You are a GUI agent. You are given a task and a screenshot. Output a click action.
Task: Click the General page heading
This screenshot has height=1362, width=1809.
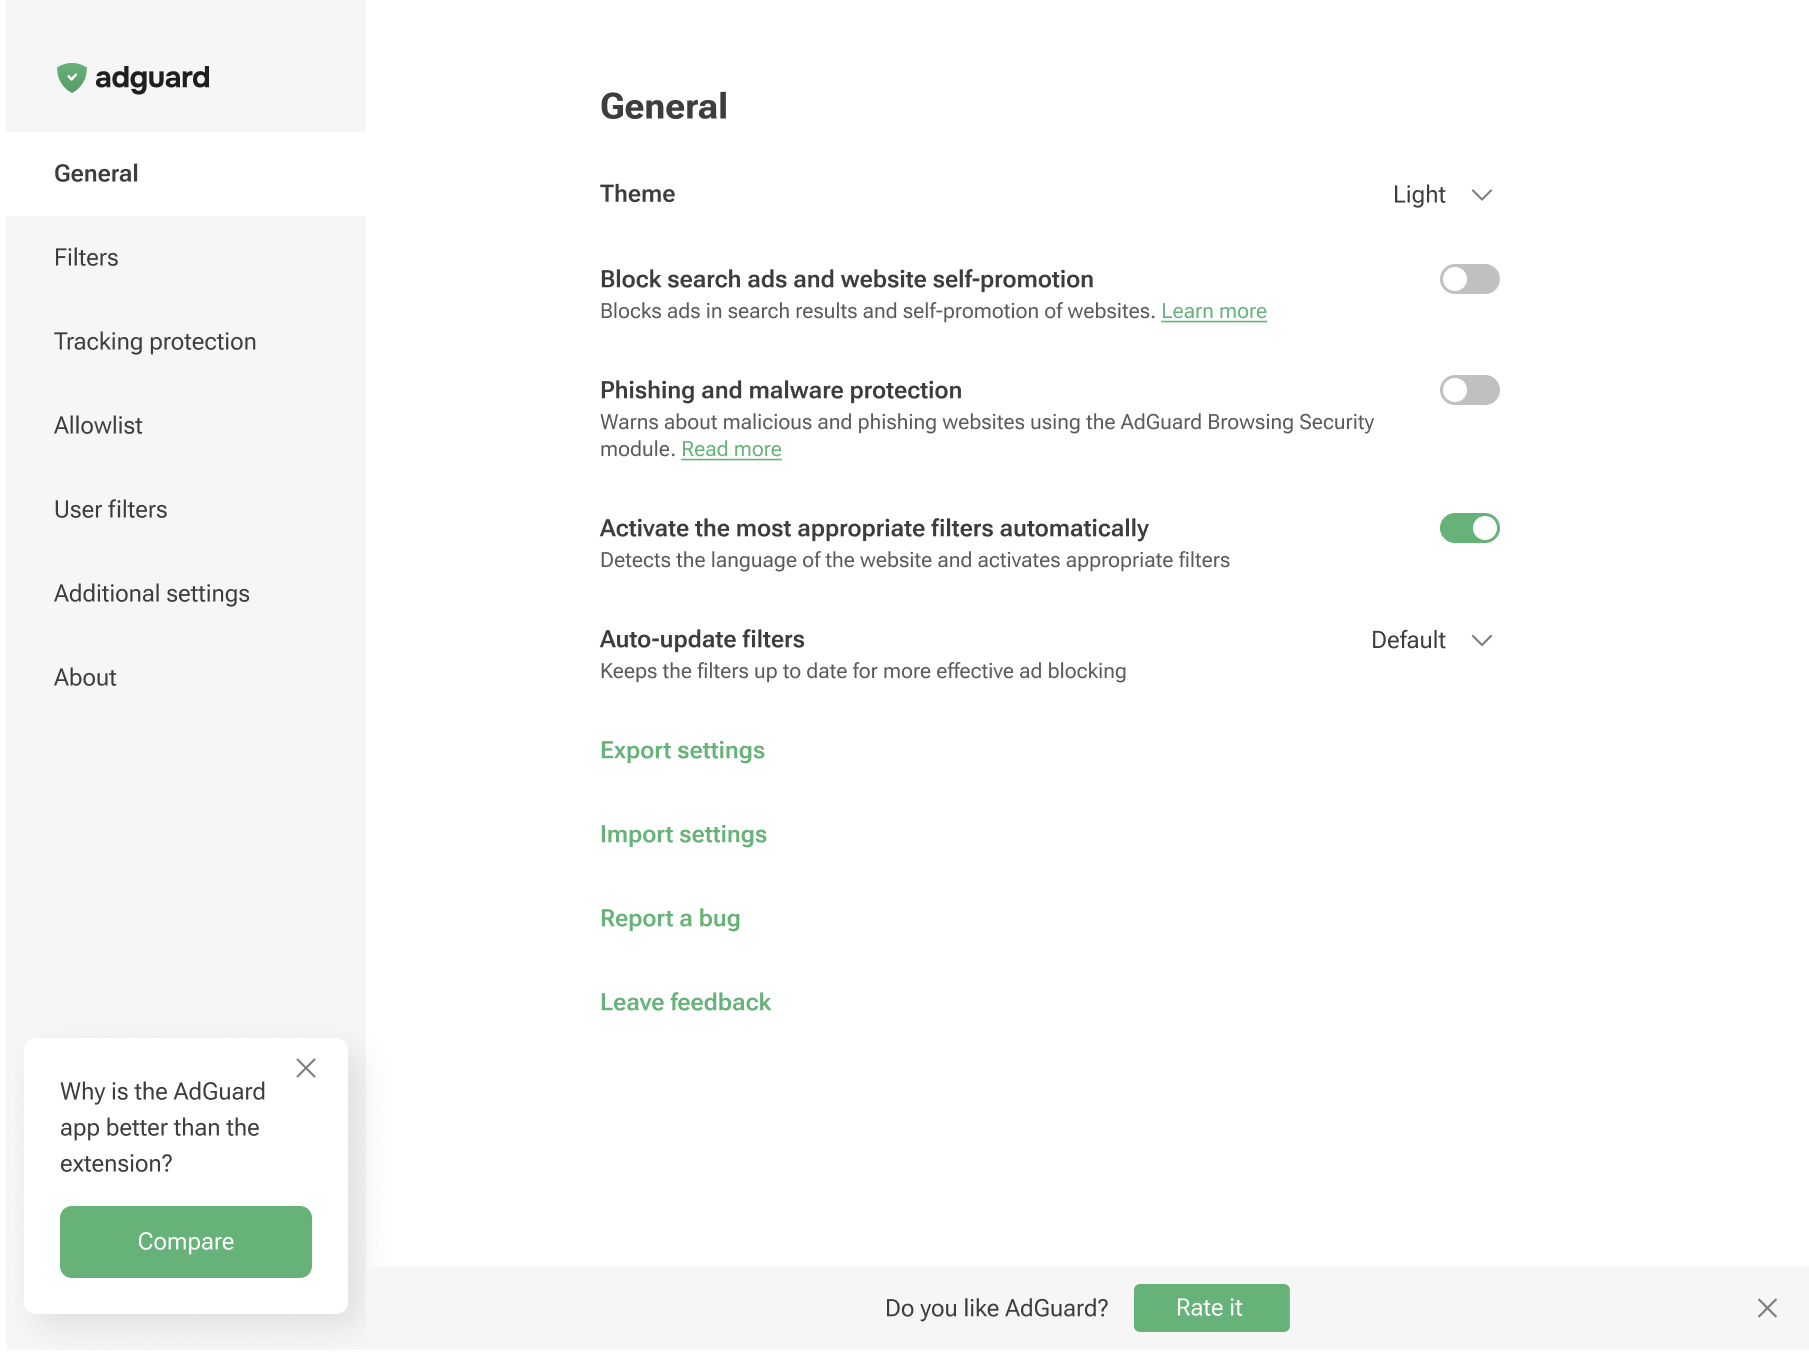663,107
